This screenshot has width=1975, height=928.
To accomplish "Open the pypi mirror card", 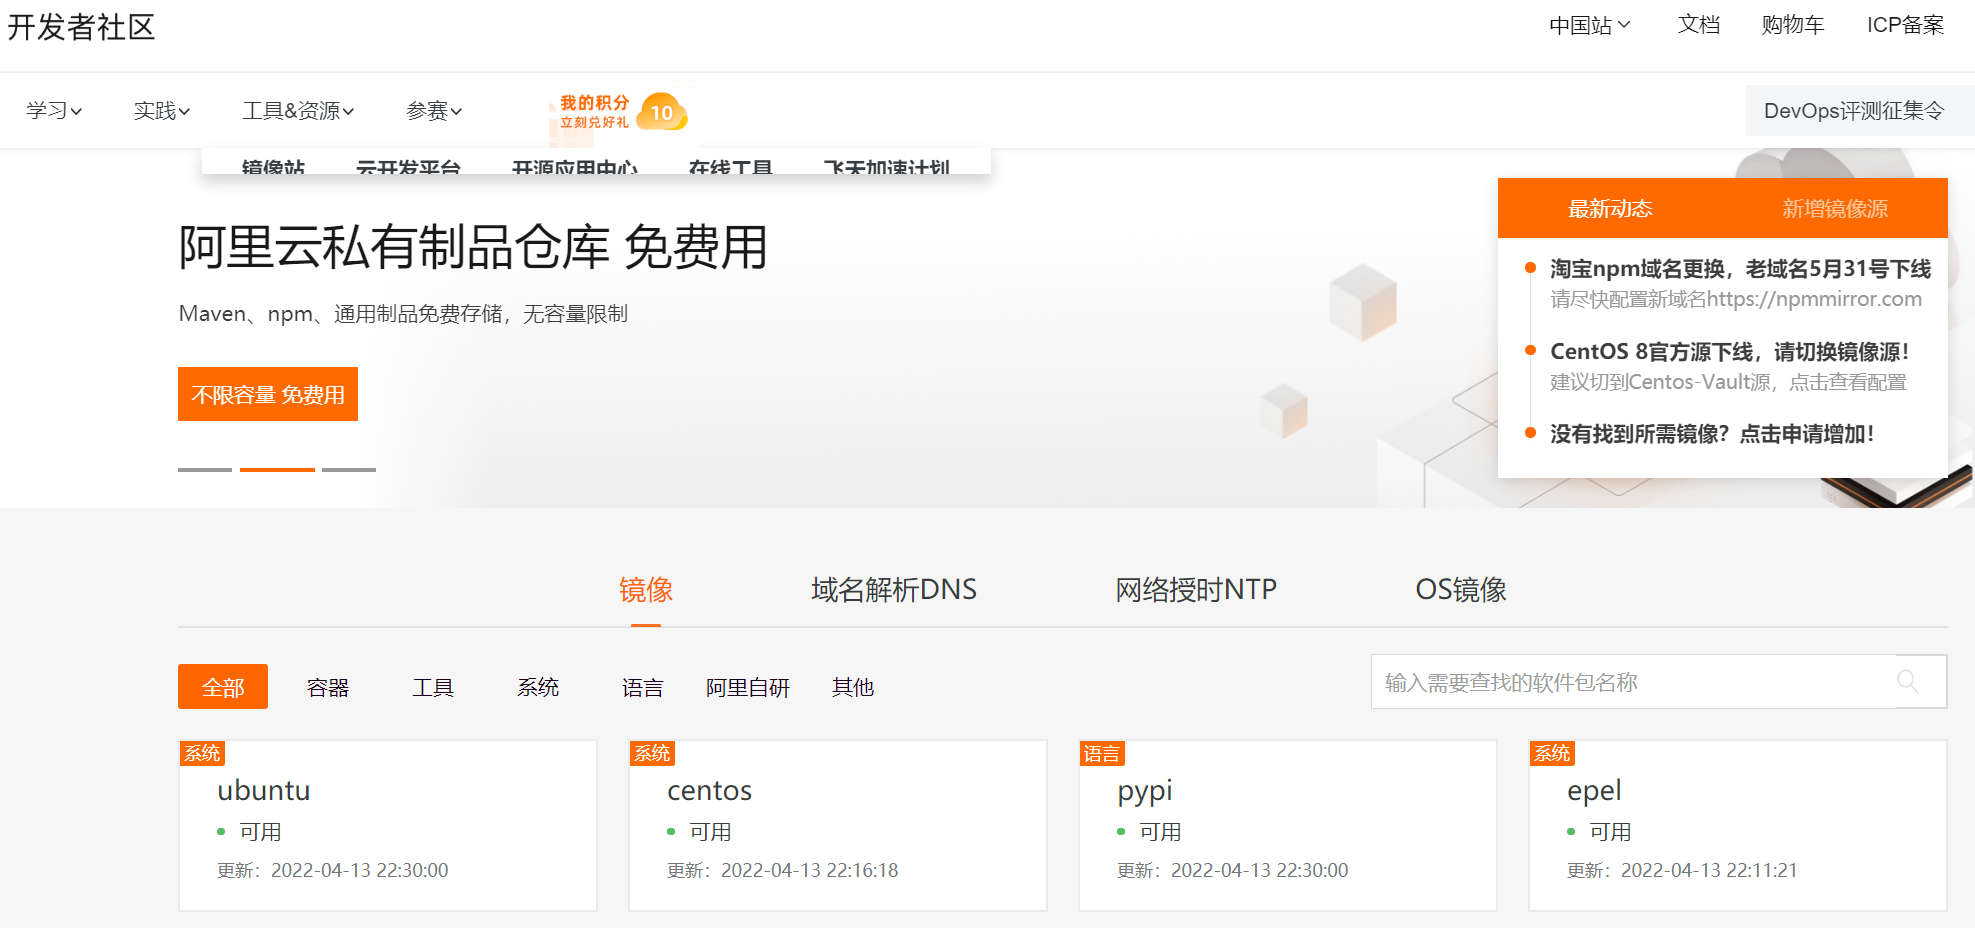I will [x=1288, y=825].
